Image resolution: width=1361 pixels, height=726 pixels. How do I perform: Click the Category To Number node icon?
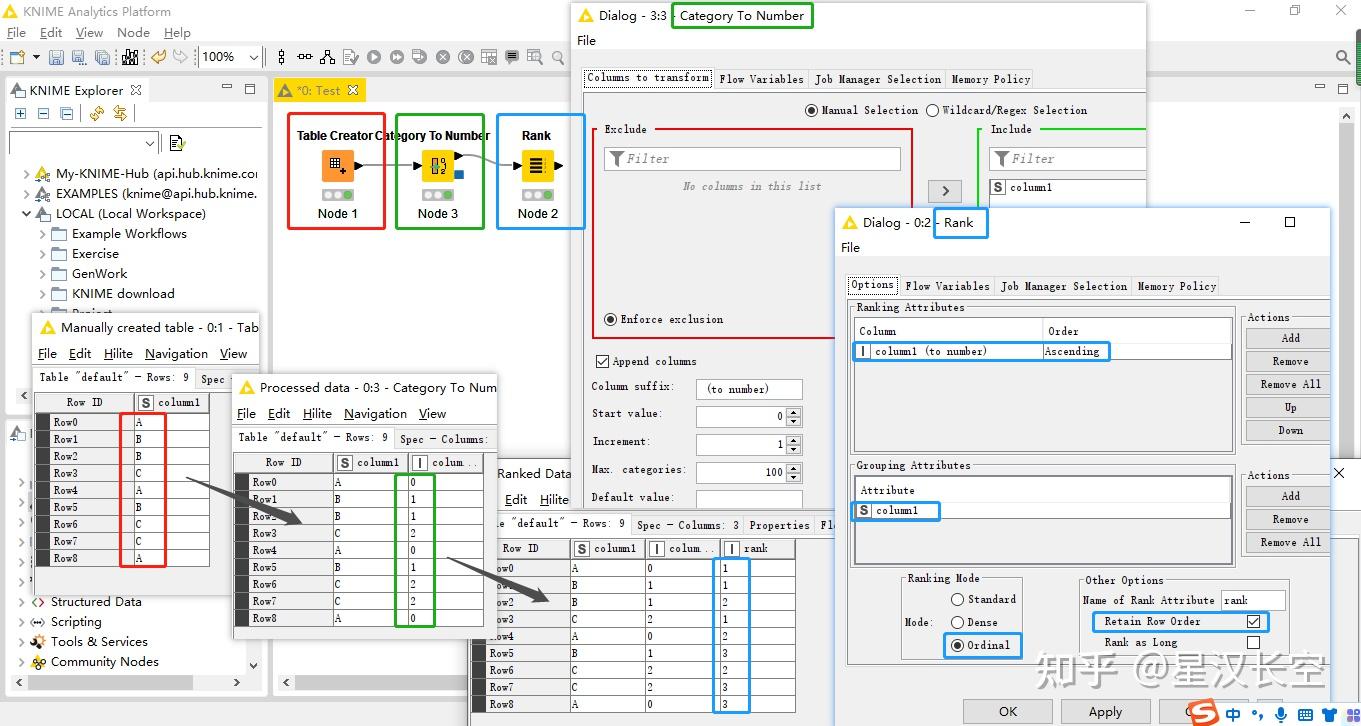[x=438, y=166]
